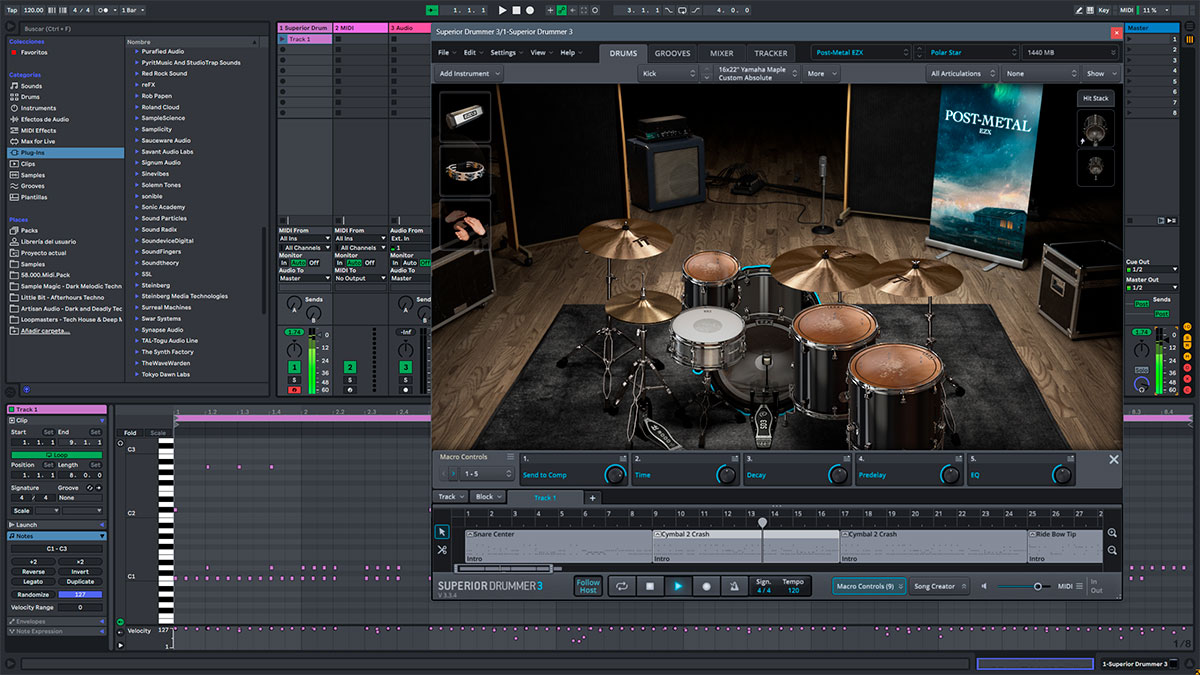
Task: Click the Ableton transport record button
Action: 529,10
